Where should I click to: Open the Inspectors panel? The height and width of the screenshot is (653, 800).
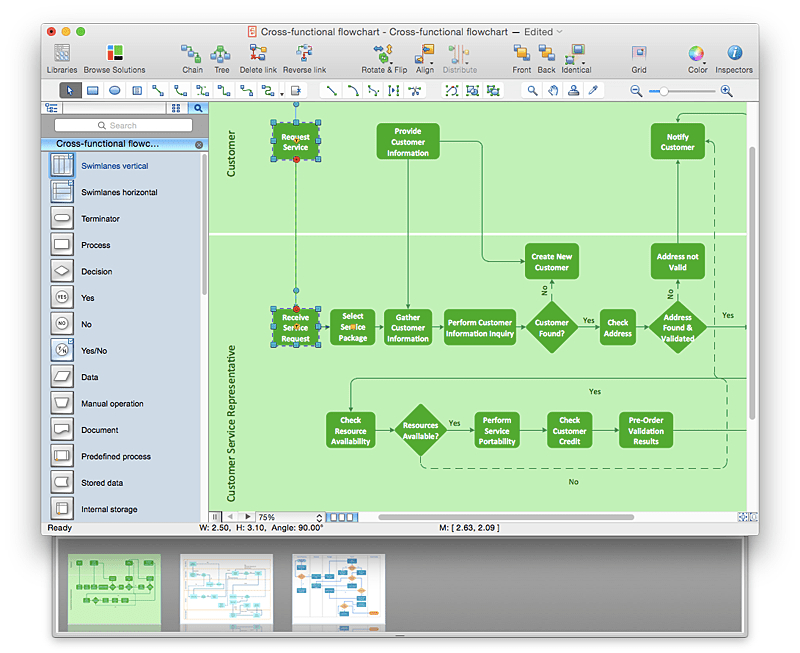(733, 55)
